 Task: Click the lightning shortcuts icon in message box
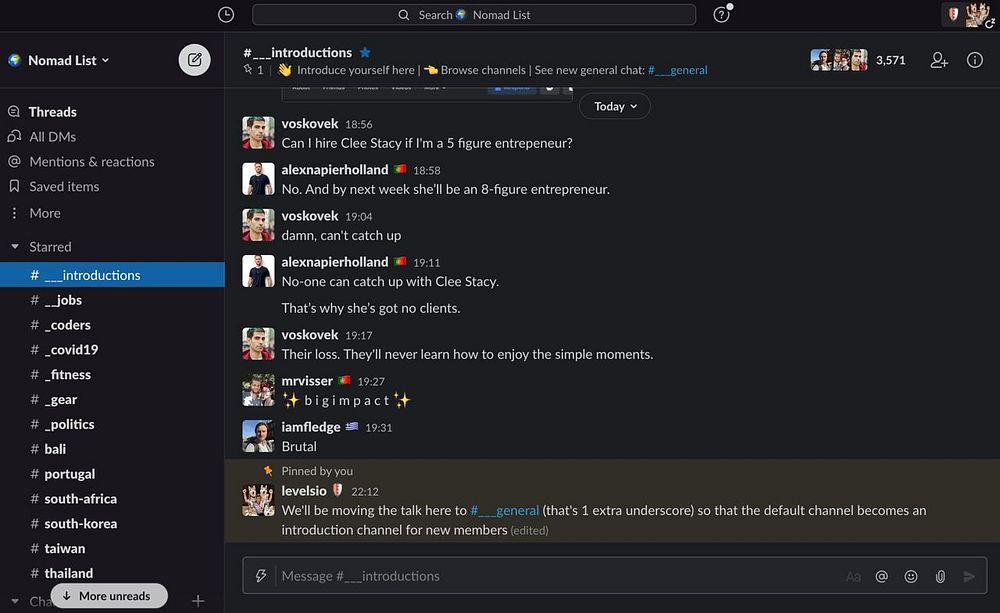click(261, 576)
